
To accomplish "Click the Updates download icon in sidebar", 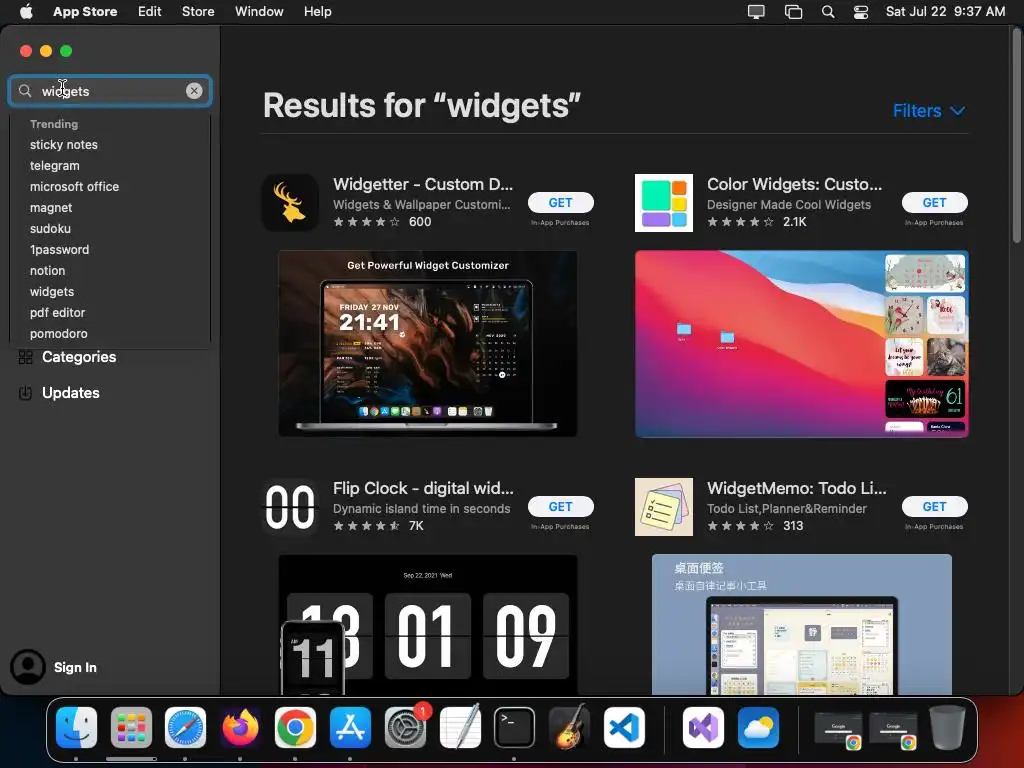I will [25, 393].
